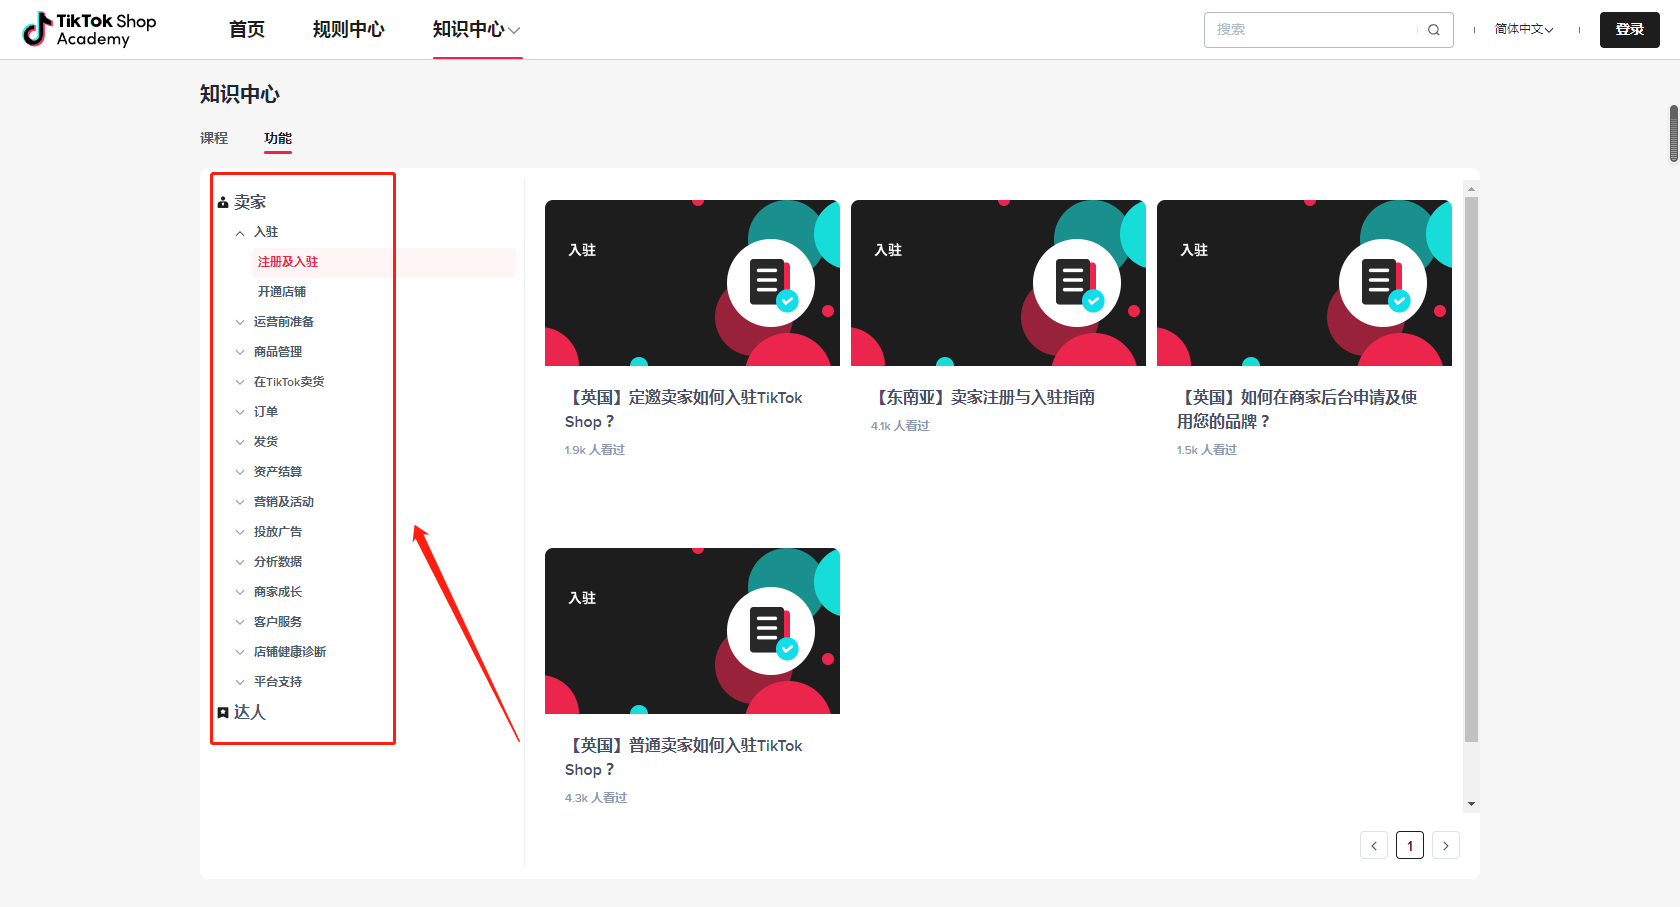The height and width of the screenshot is (907, 1680).
Task: Select 开通店铺 in the sidebar
Action: tap(282, 292)
